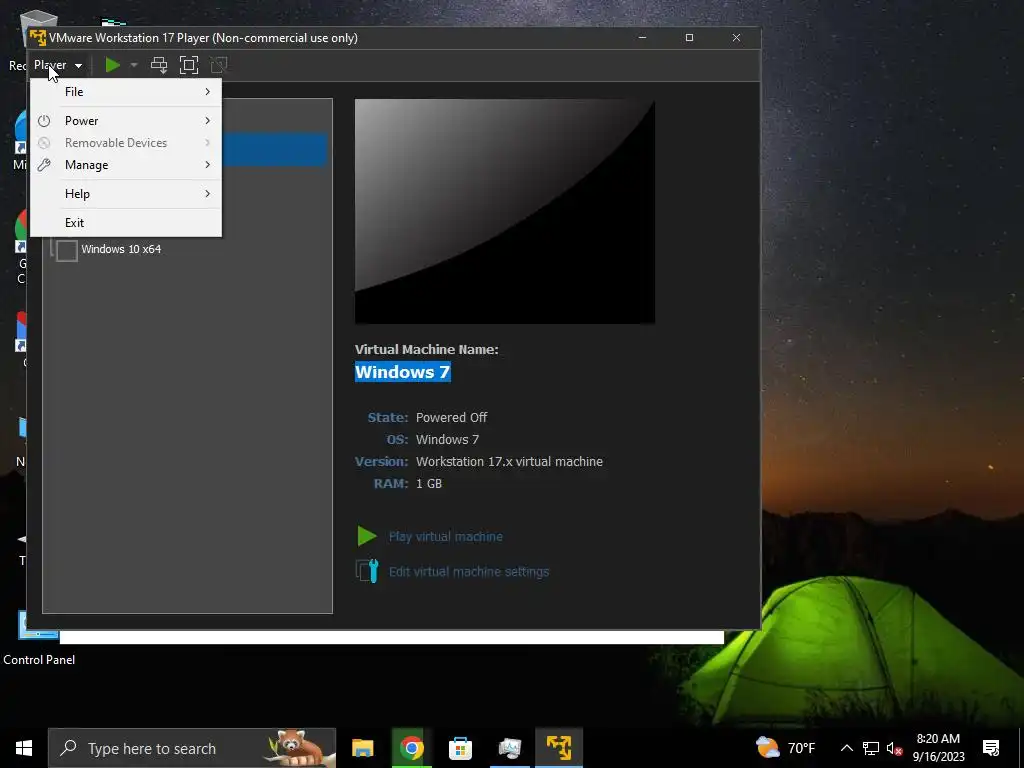Click the highlighted Windows 7 name field

tap(402, 372)
